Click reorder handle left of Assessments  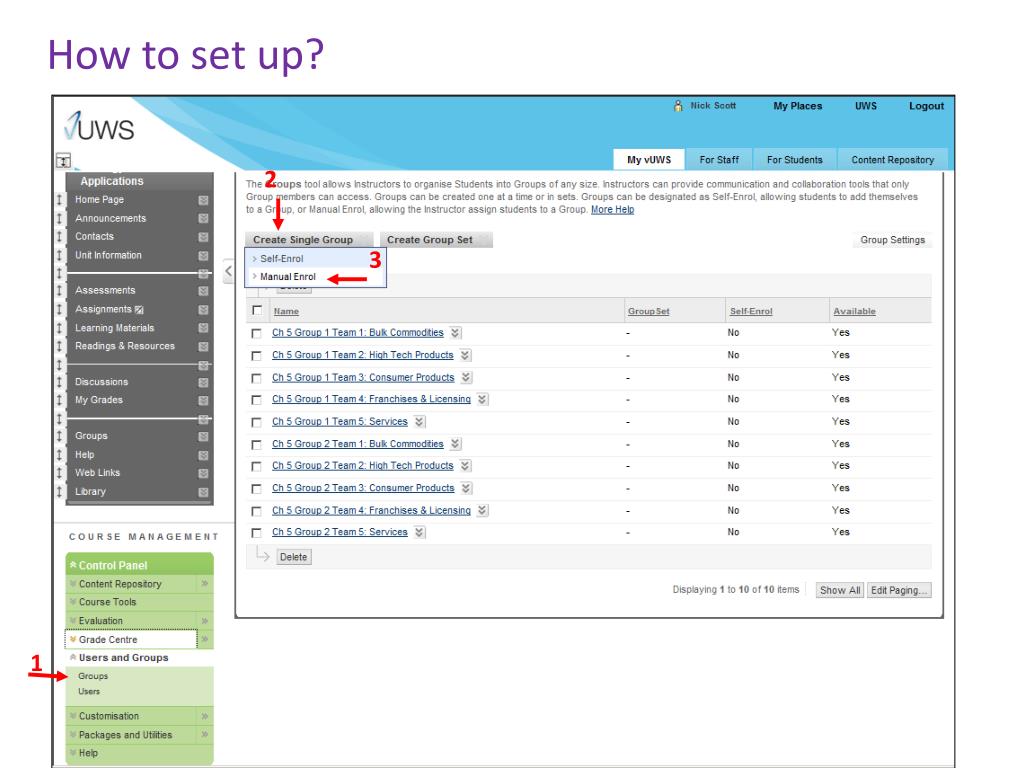pos(59,291)
